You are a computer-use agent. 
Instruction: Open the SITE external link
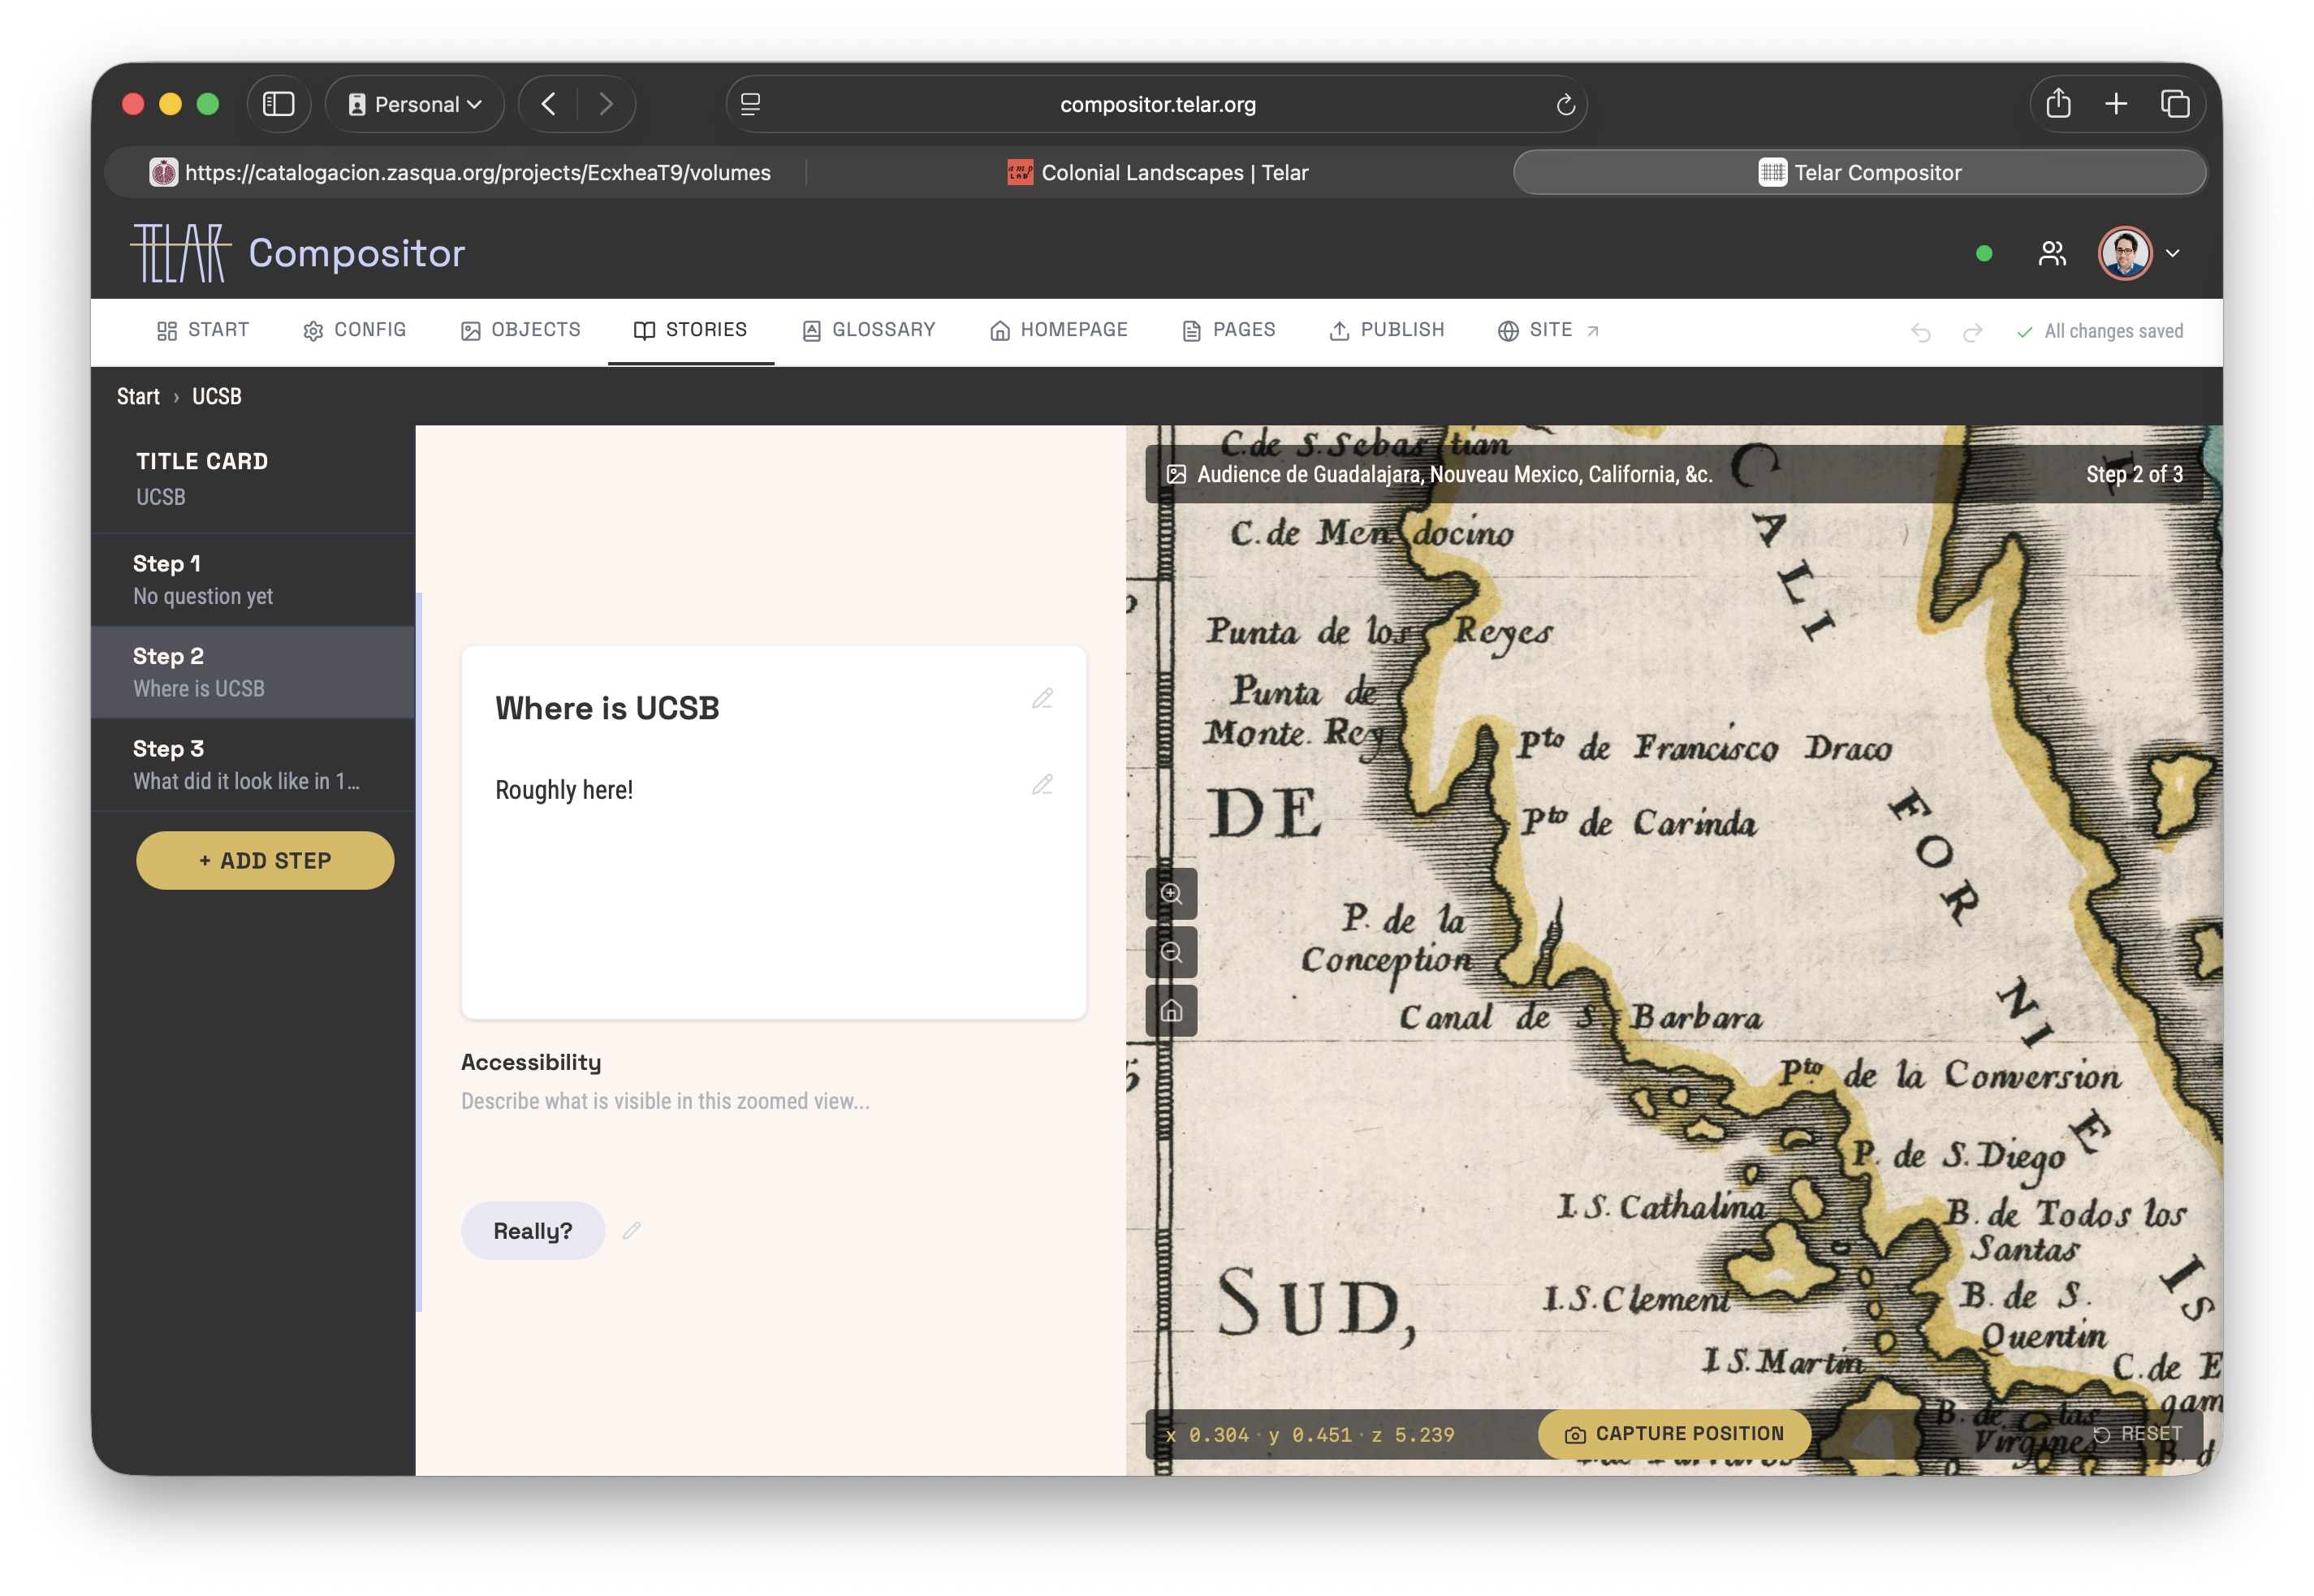click(x=1549, y=330)
